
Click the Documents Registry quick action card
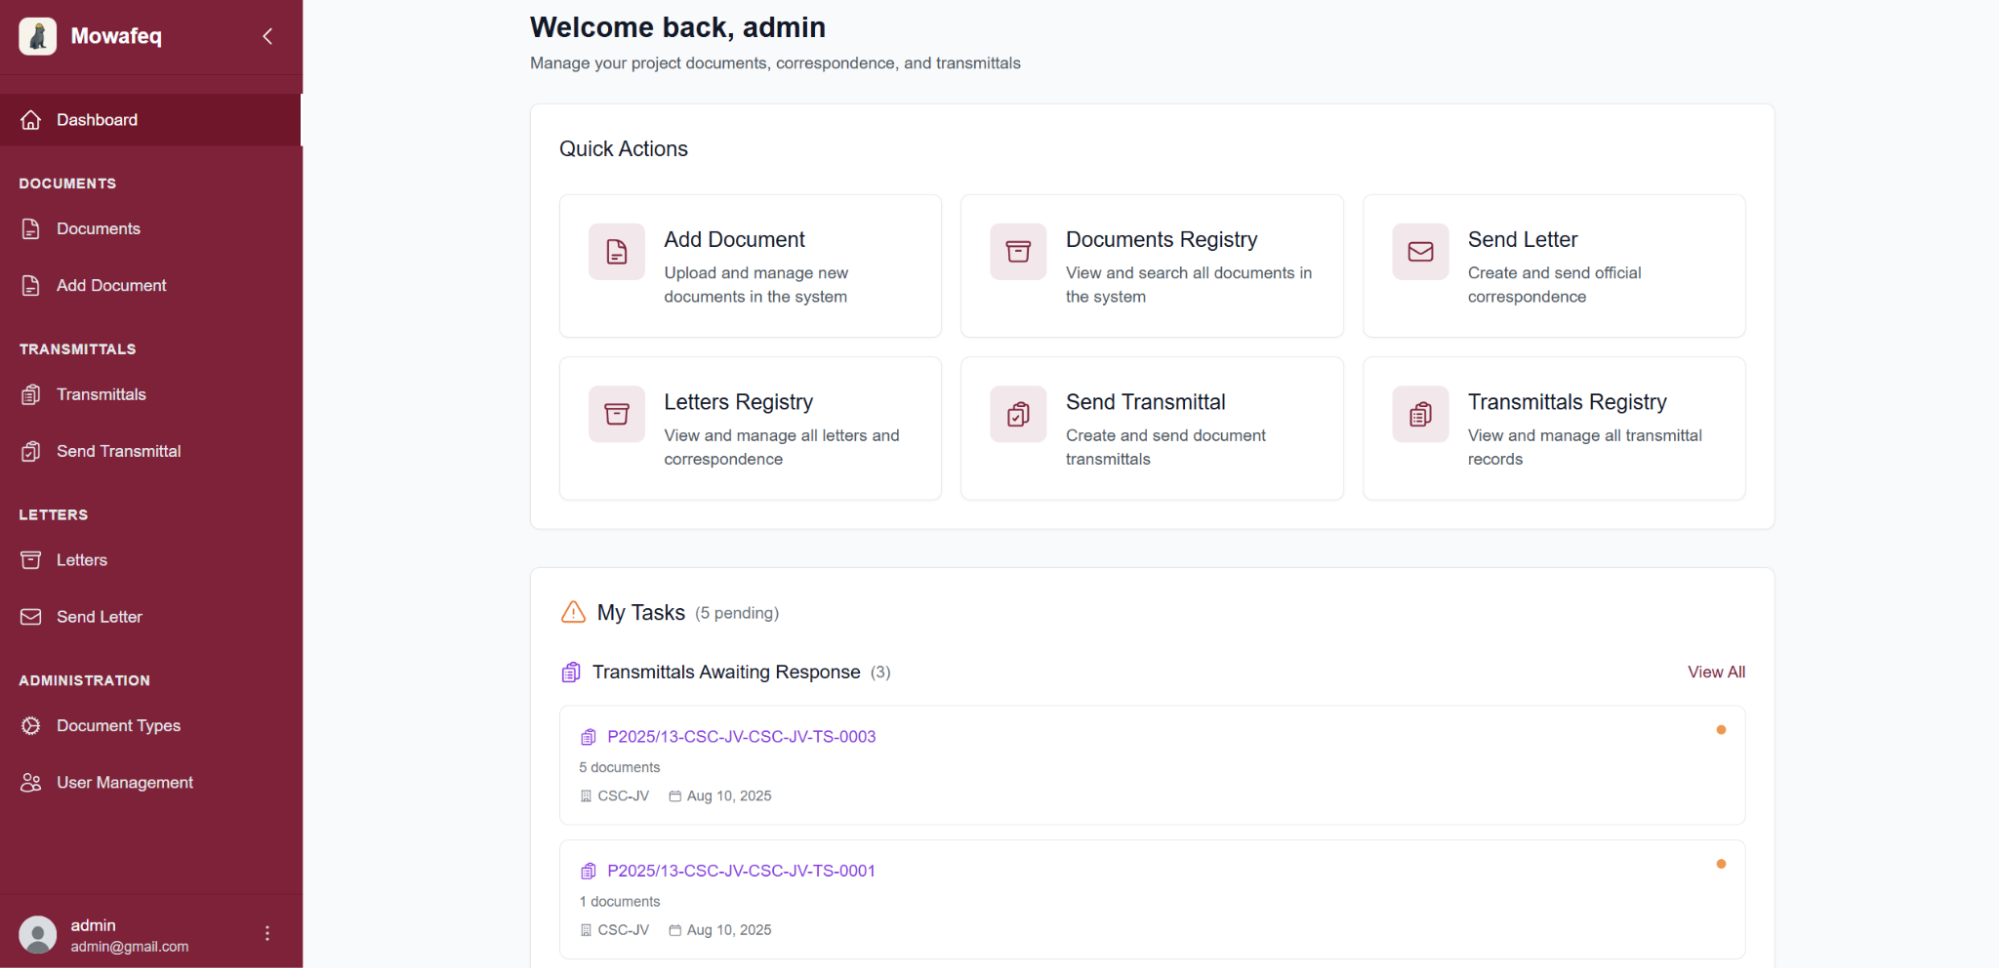point(1151,266)
